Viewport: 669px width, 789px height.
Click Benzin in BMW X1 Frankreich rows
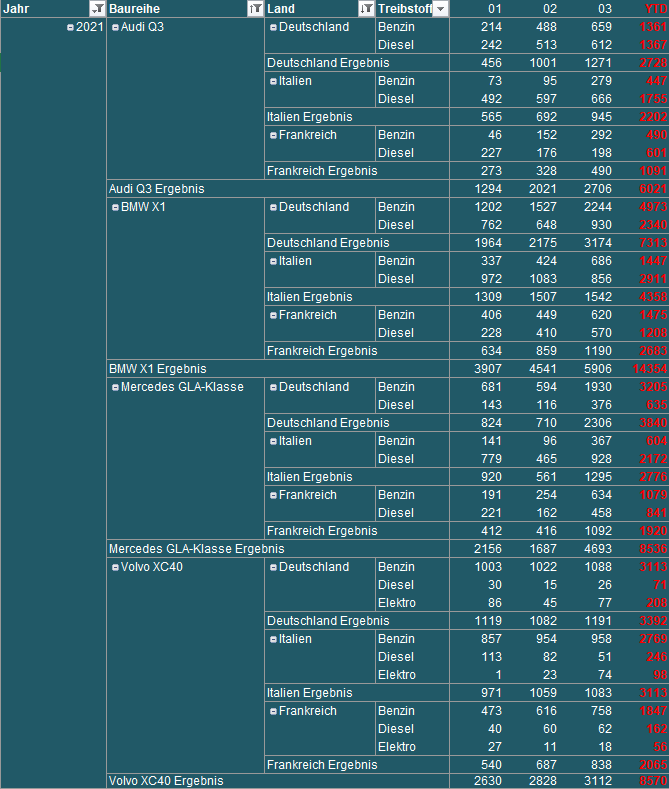coord(396,315)
